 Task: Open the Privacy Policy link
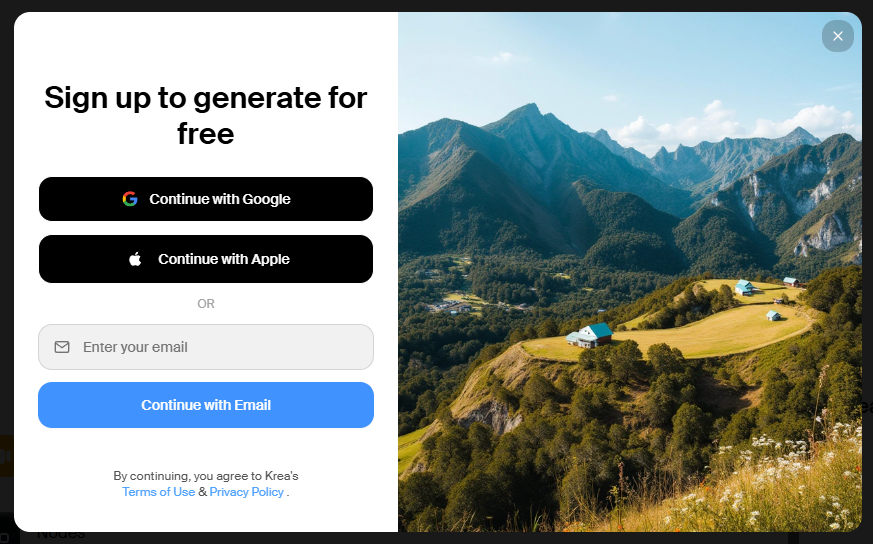click(x=247, y=492)
